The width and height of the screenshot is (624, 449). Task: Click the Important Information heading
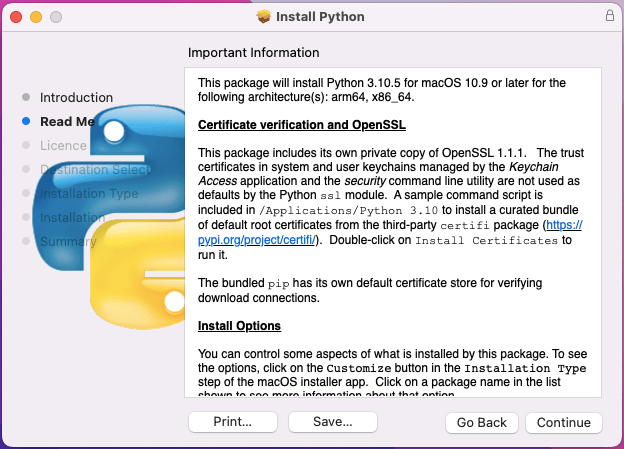point(254,53)
